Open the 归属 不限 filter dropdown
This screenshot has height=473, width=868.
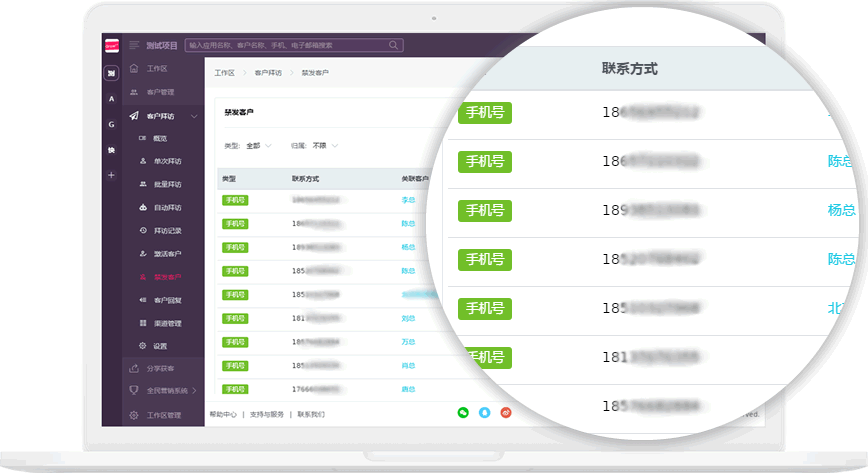click(324, 146)
